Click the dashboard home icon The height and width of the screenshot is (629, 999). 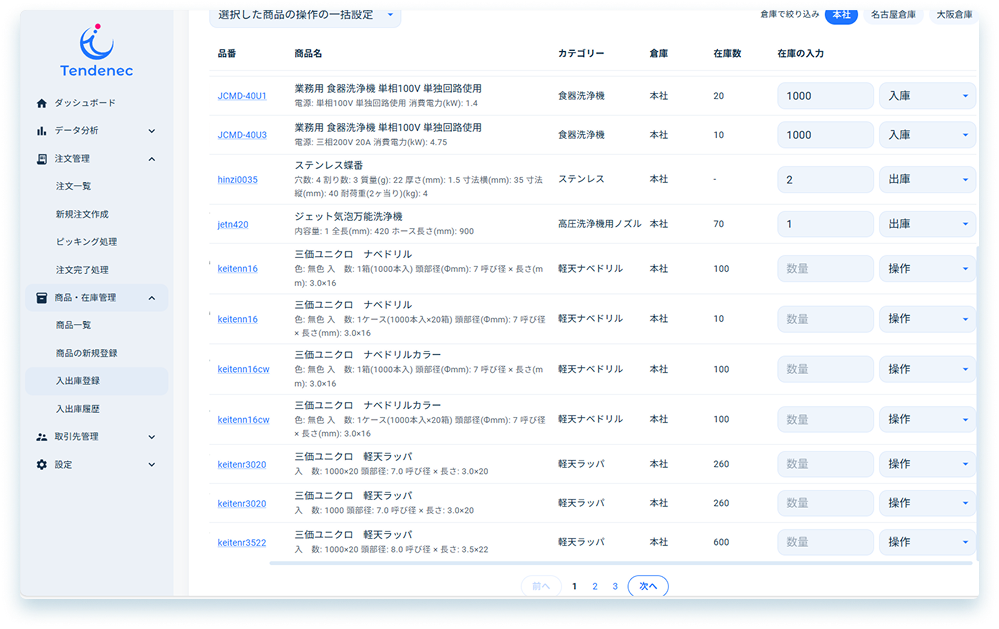pyautogui.click(x=42, y=103)
